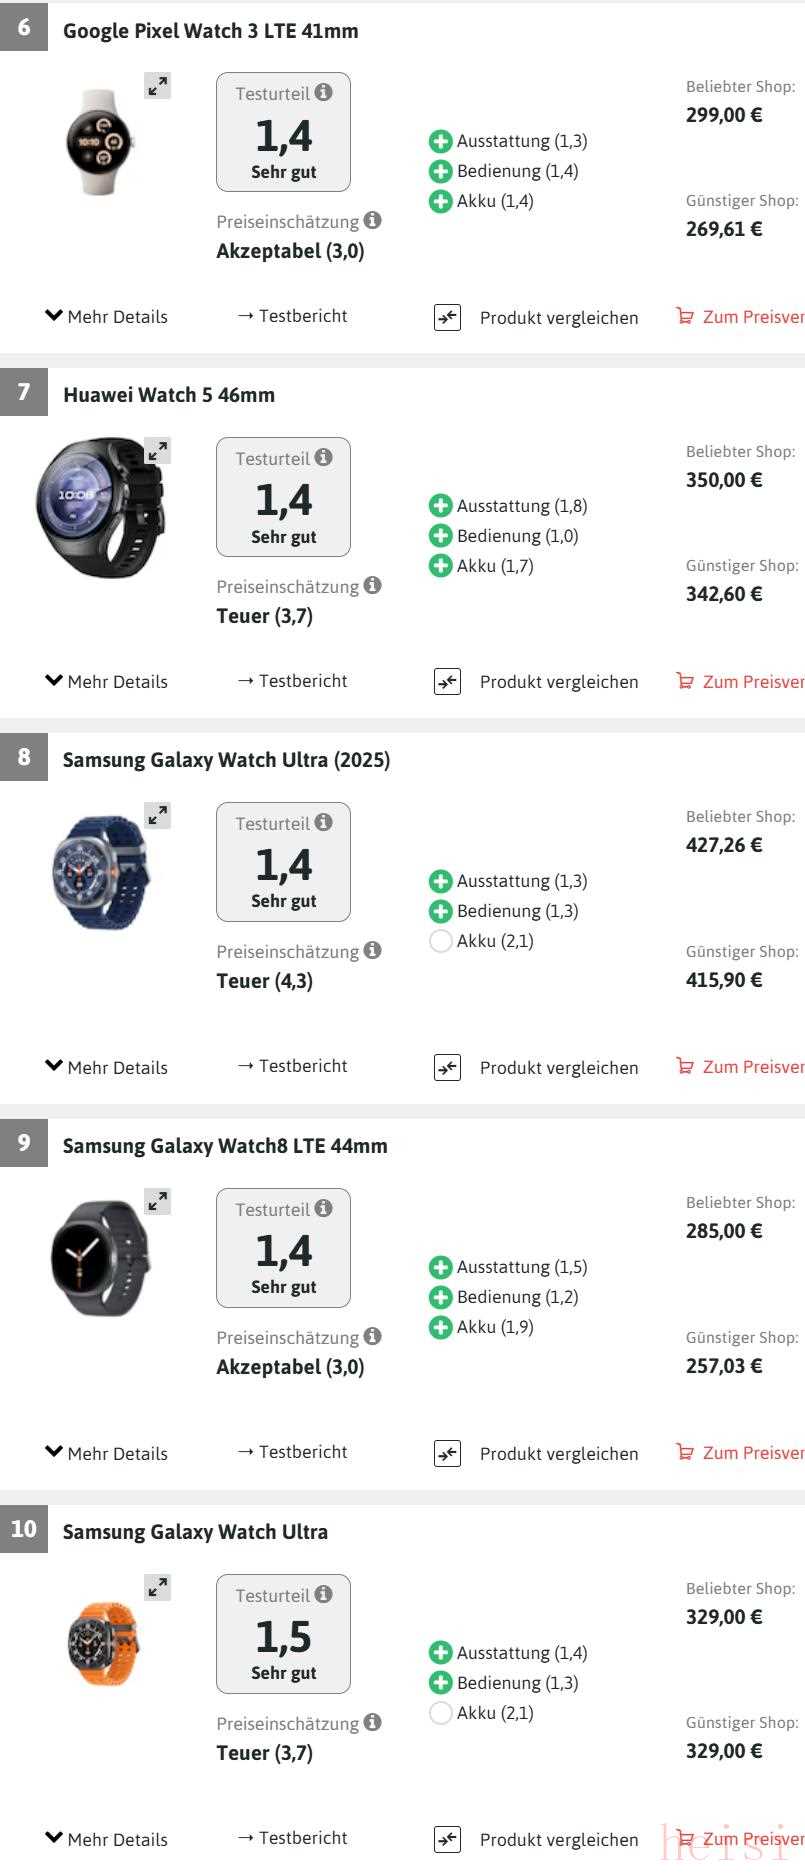This screenshot has height=1873, width=805.
Task: Read Testbericht for Google Pixel Watch 3
Action: coord(293,316)
